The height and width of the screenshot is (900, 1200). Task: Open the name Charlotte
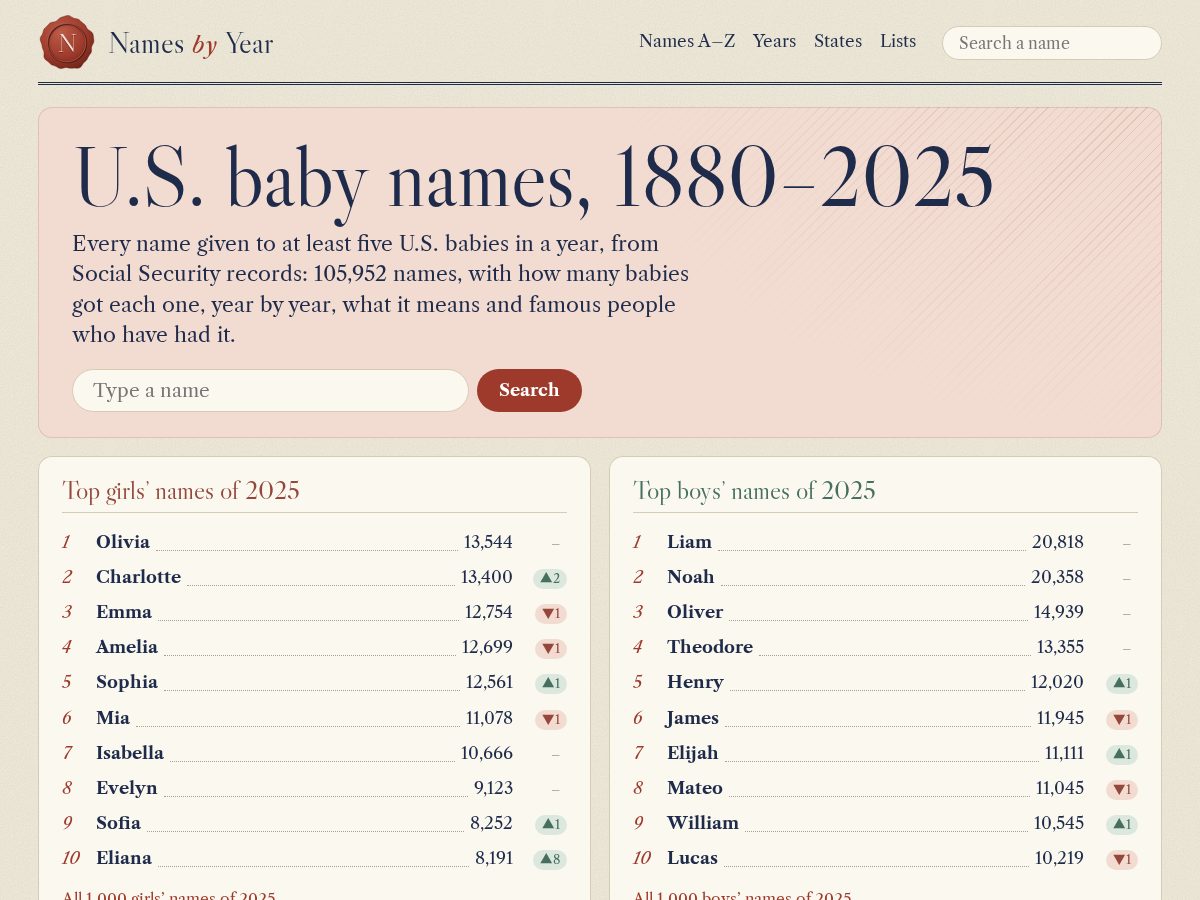(x=138, y=577)
